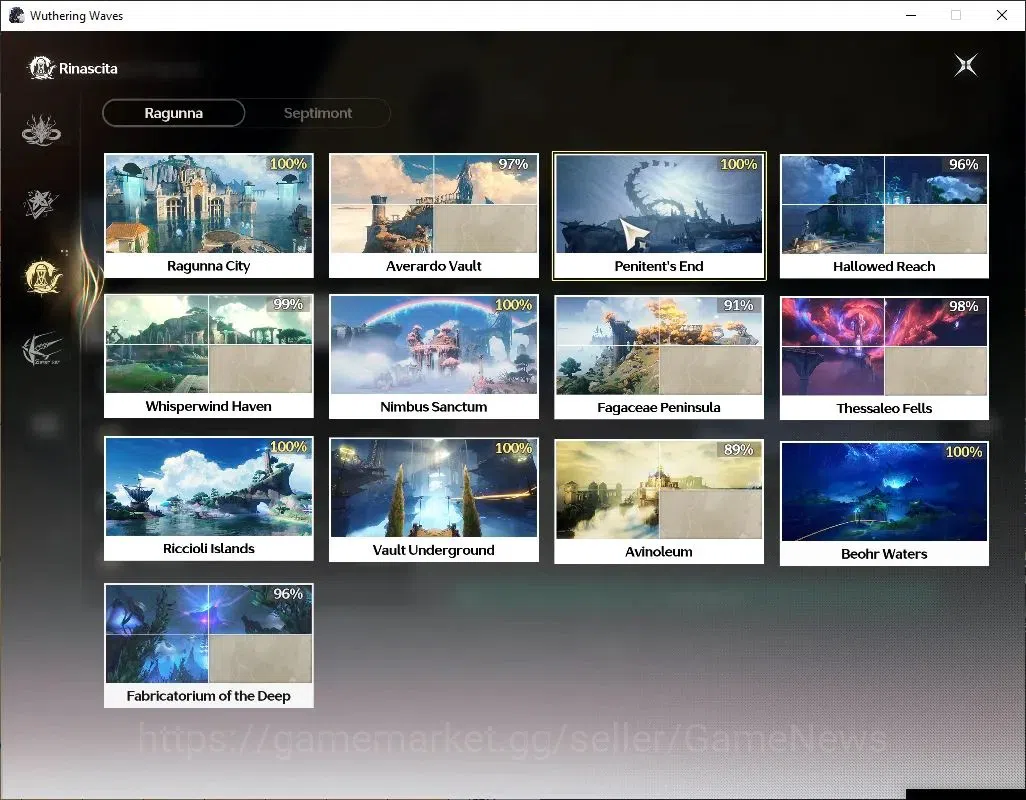1026x800 pixels.
Task: Open the Thessaleo Fells area card
Action: 884,358
